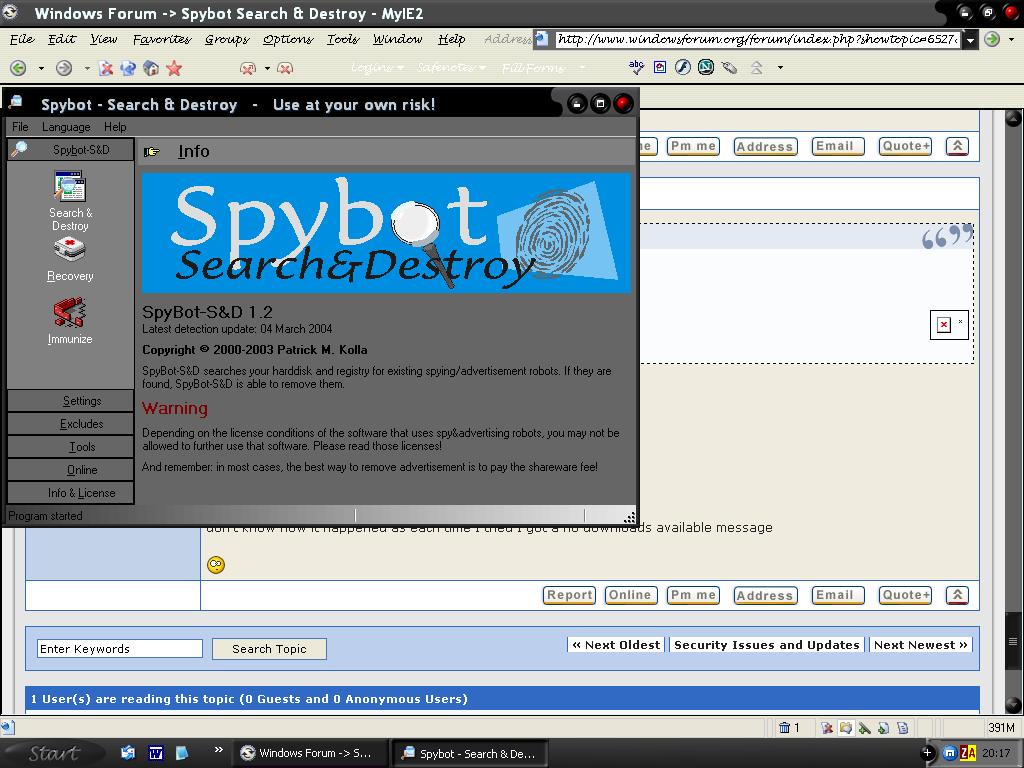
Task: Open the View menu in MyIE2
Action: point(103,39)
